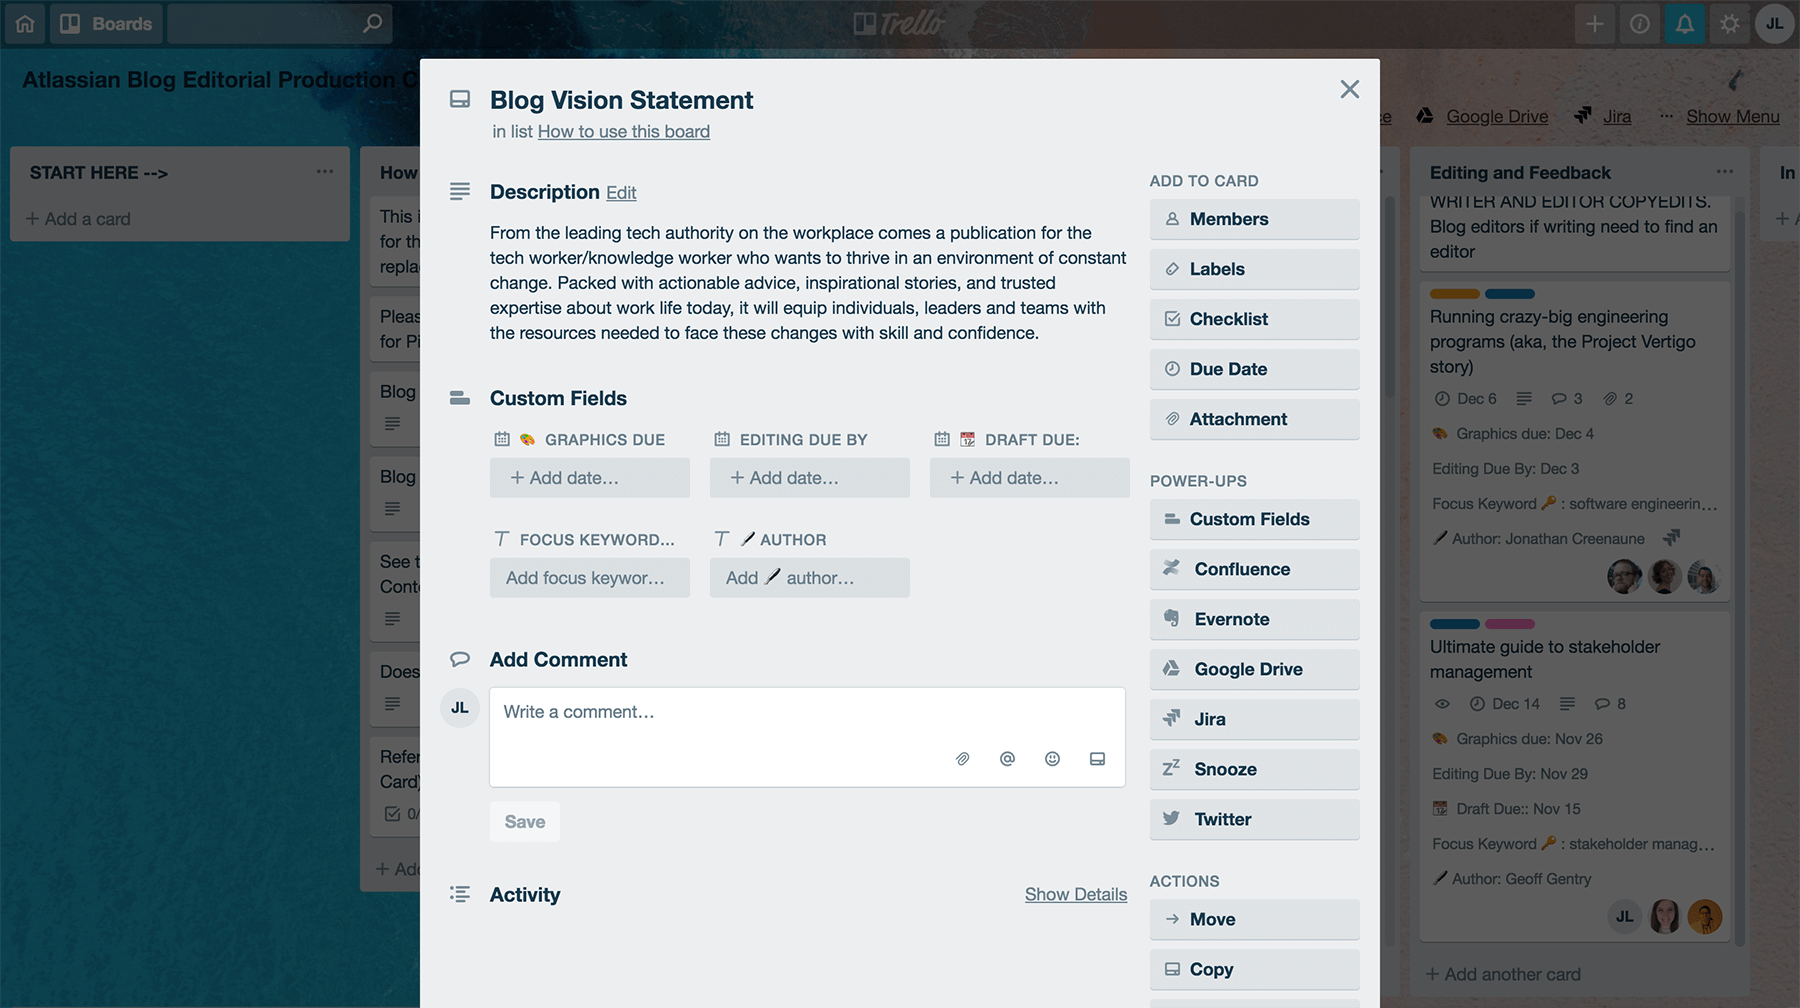Image resolution: width=1800 pixels, height=1008 pixels.
Task: Click watch eye icon on stakeholder card
Action: click(x=1442, y=704)
